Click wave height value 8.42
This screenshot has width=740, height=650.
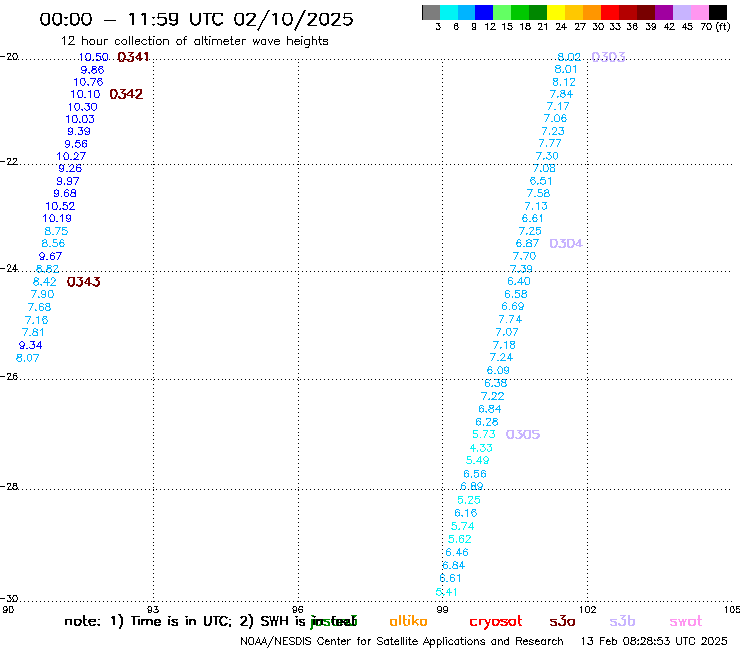tap(45, 282)
